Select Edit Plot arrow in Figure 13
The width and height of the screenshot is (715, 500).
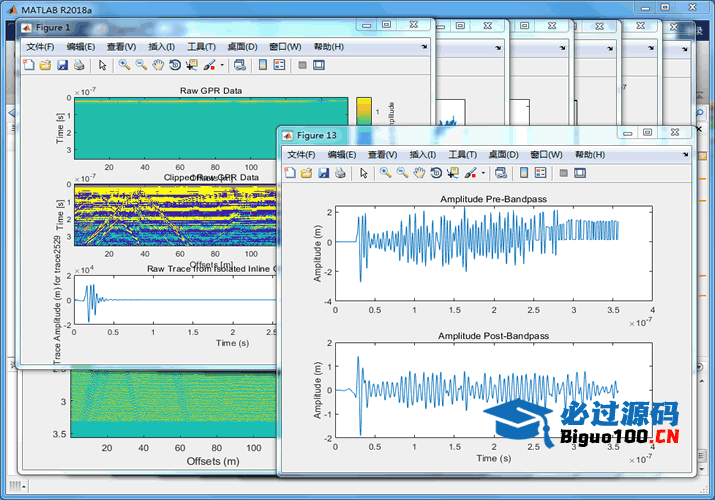tap(363, 173)
